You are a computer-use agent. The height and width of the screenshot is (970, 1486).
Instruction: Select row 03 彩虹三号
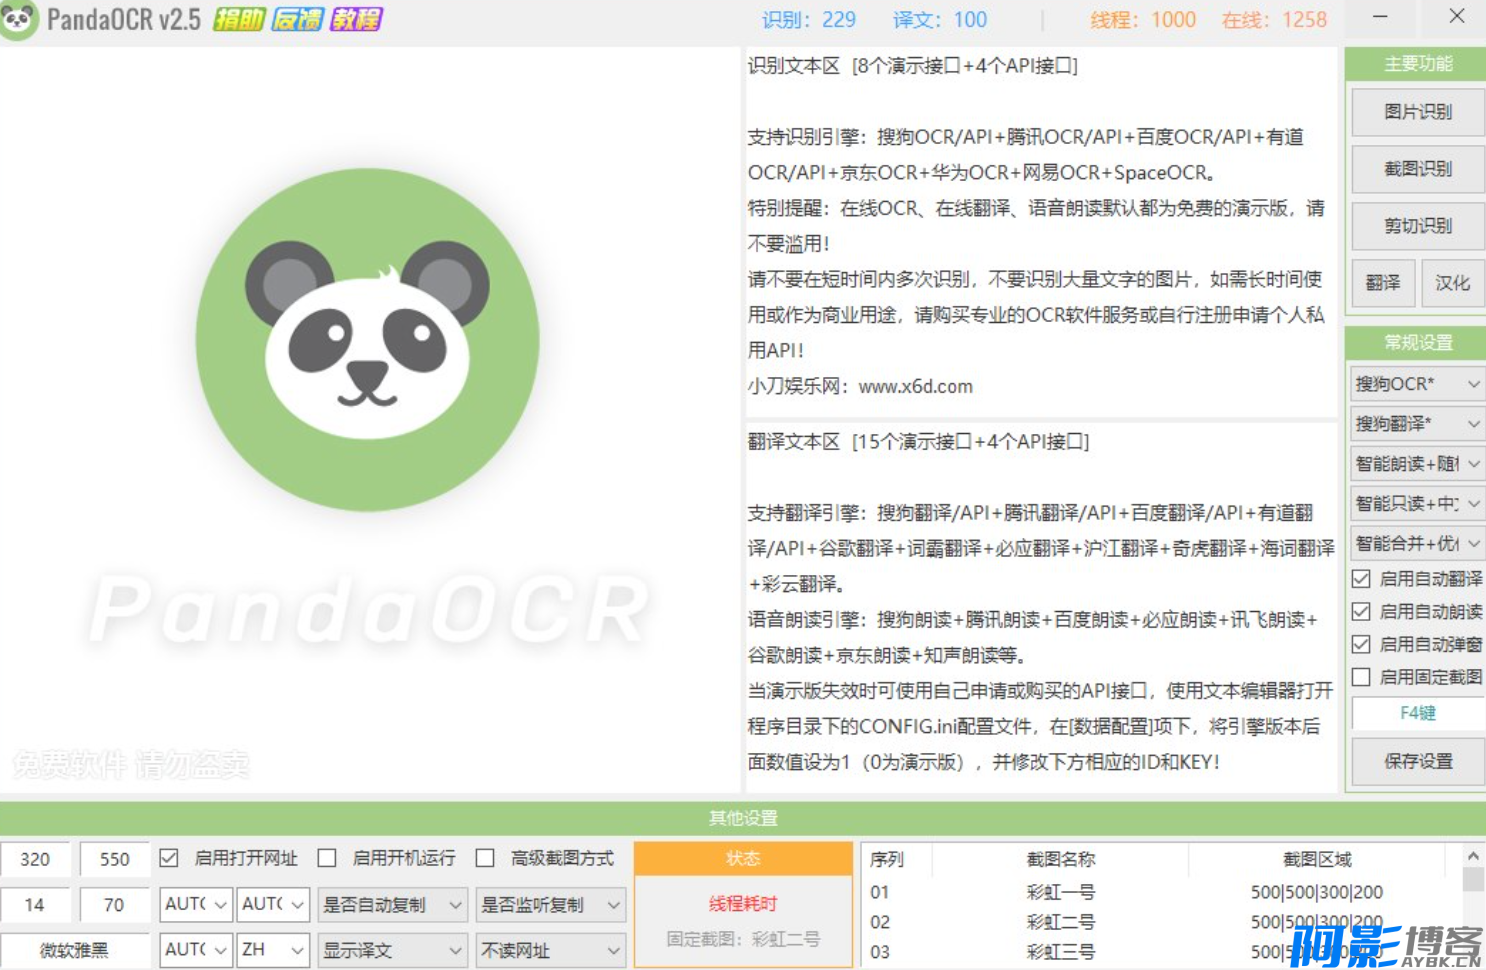1154,952
